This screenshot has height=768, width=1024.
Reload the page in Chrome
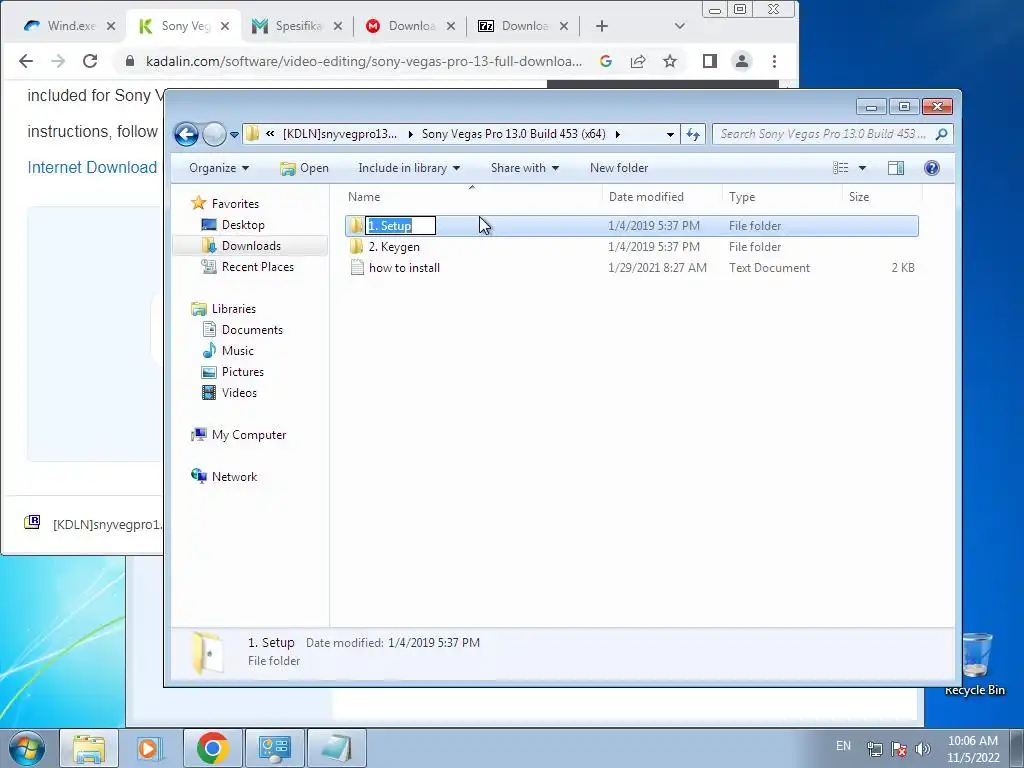(90, 61)
